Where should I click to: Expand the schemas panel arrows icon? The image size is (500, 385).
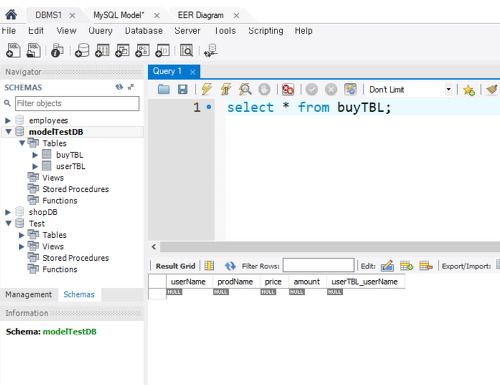coord(131,87)
